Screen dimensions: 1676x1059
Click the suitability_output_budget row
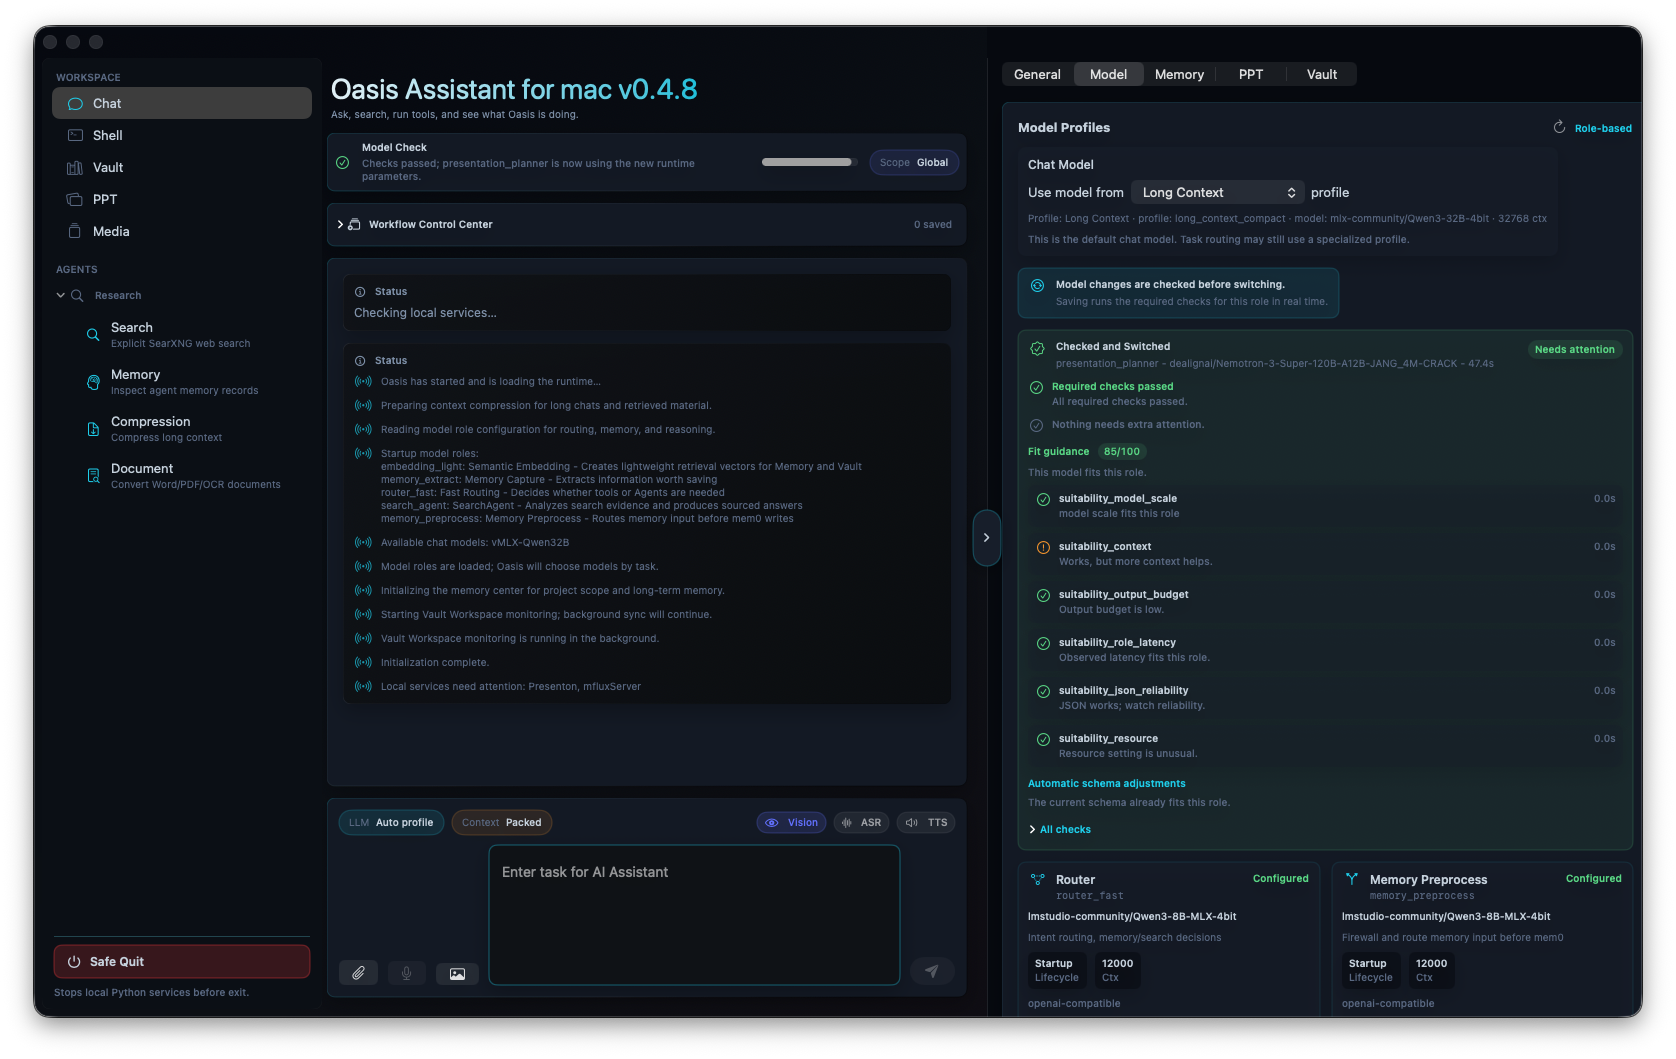1325,602
